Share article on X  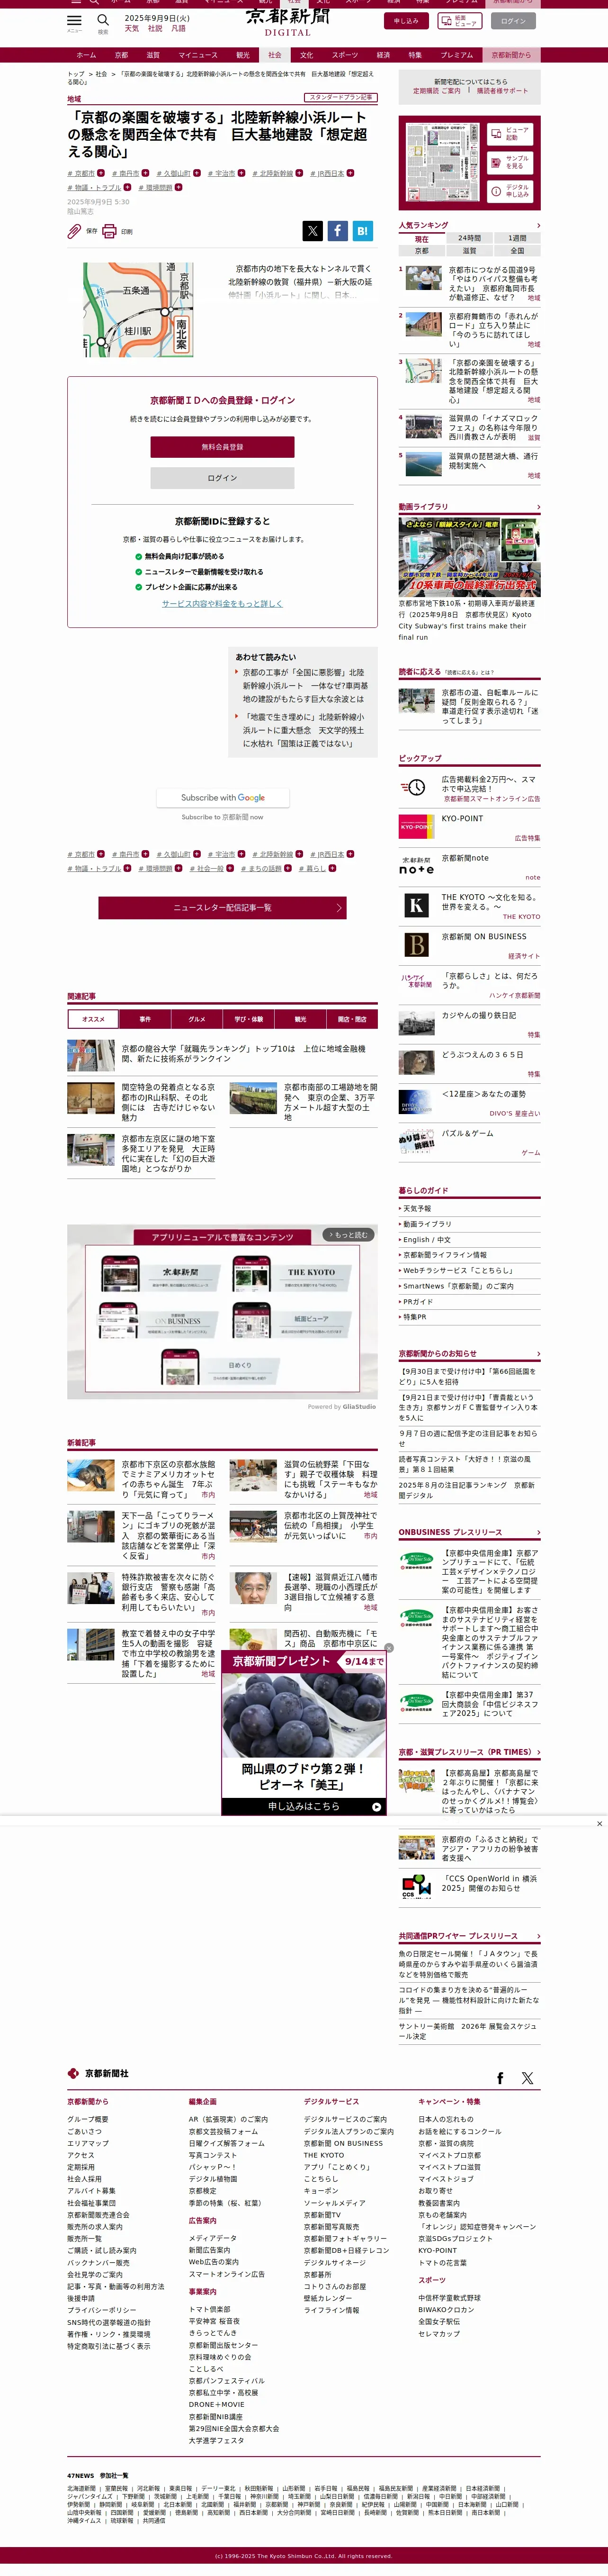click(x=313, y=231)
